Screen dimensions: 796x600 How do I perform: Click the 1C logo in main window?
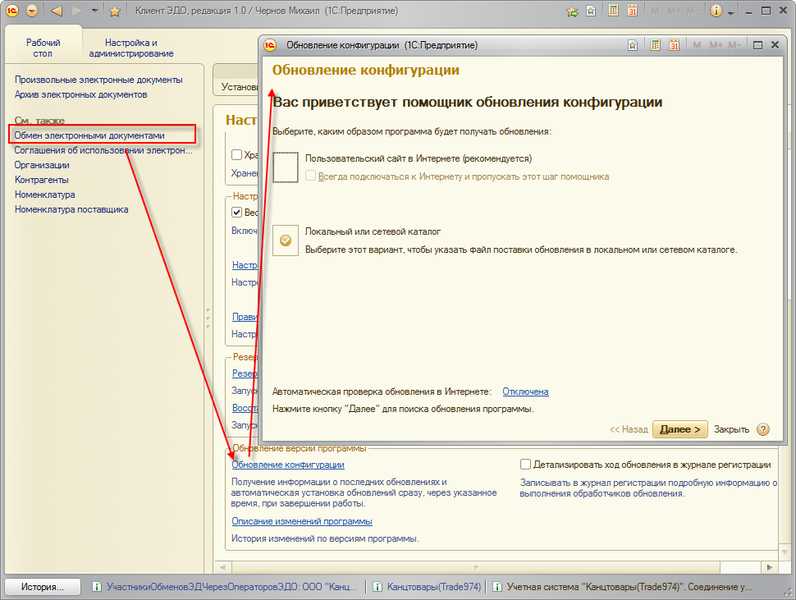[12, 11]
